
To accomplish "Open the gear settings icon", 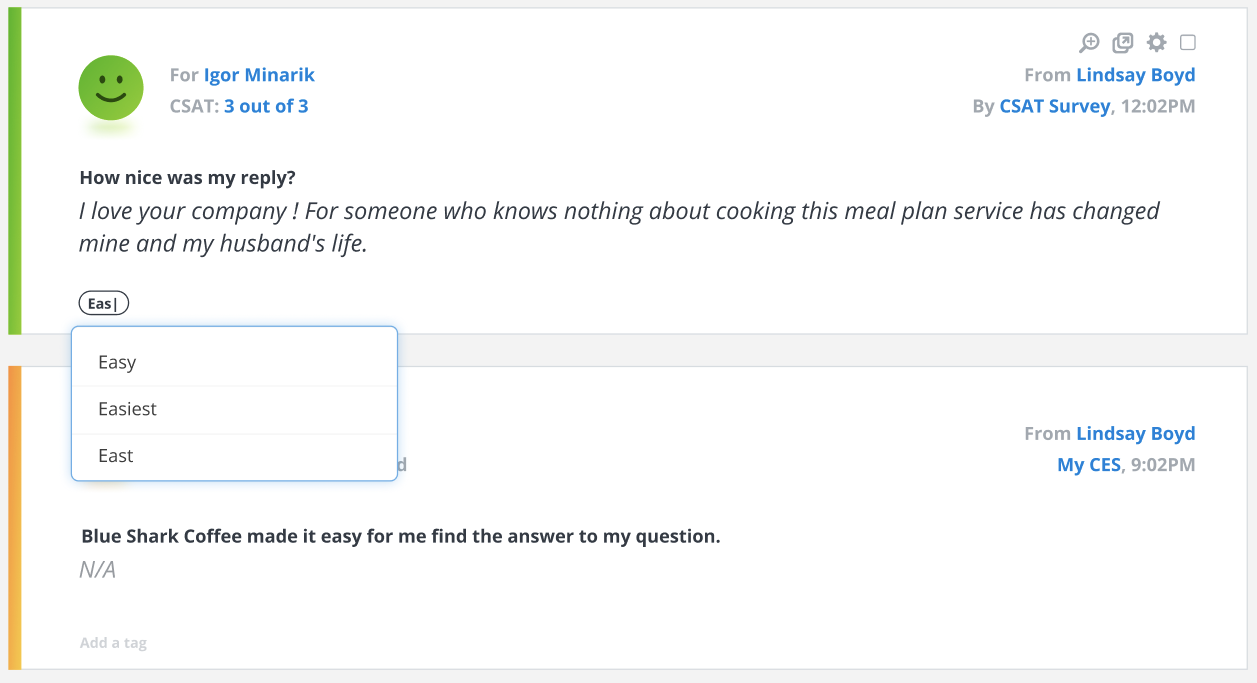I will pyautogui.click(x=1156, y=43).
